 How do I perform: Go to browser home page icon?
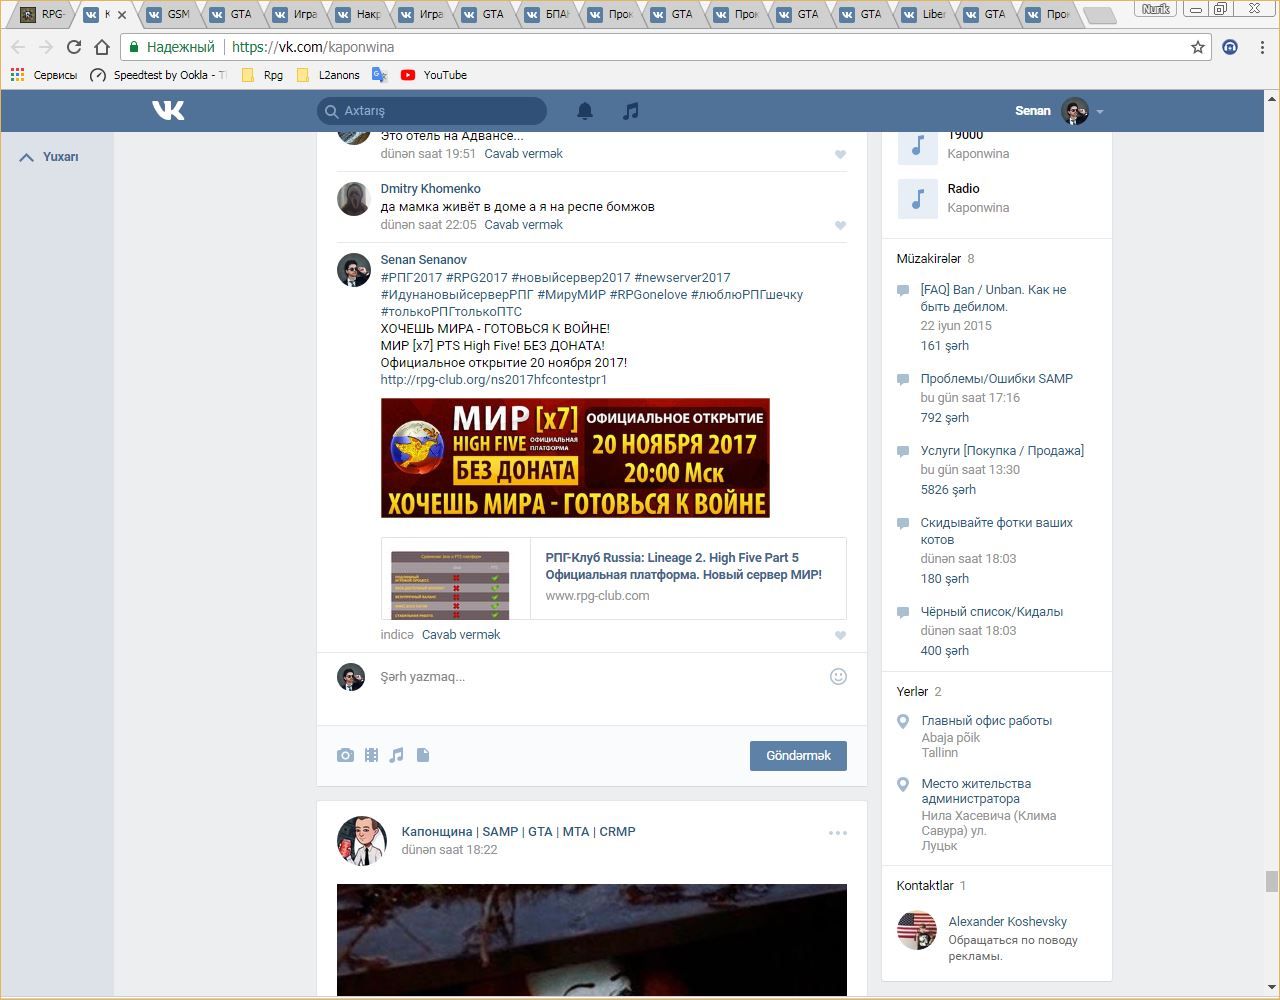[x=102, y=47]
